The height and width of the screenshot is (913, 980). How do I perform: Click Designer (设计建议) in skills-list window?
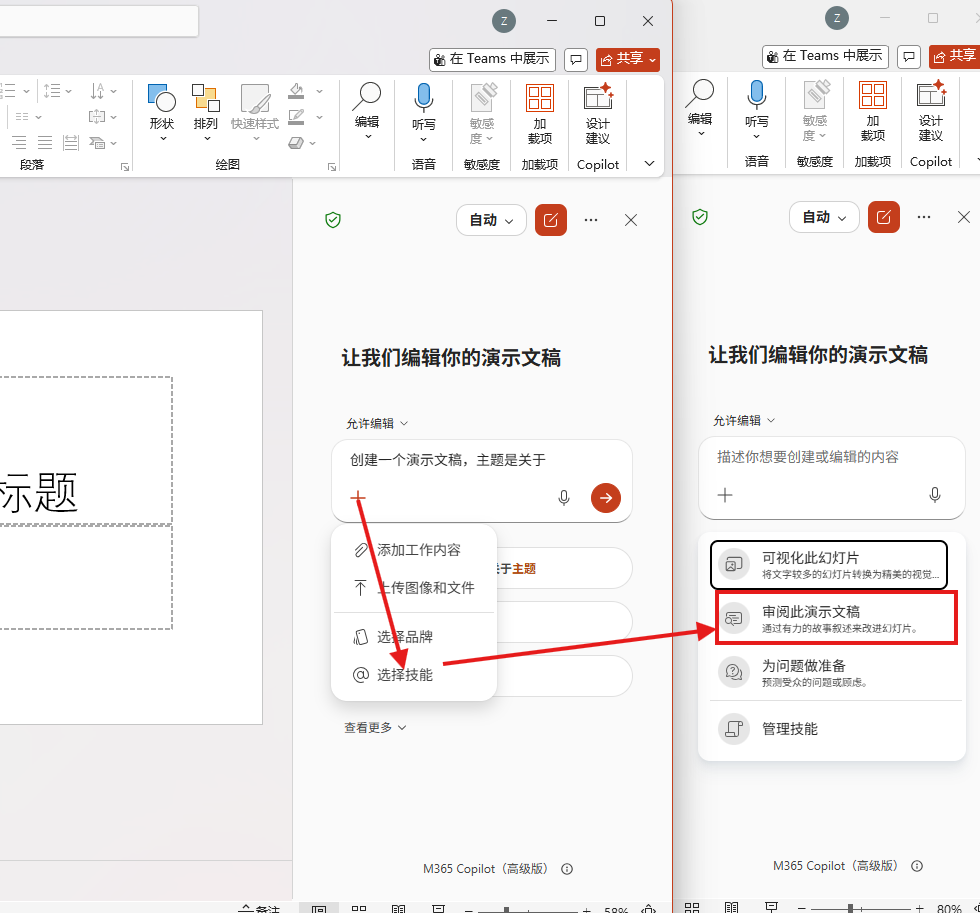click(x=931, y=111)
